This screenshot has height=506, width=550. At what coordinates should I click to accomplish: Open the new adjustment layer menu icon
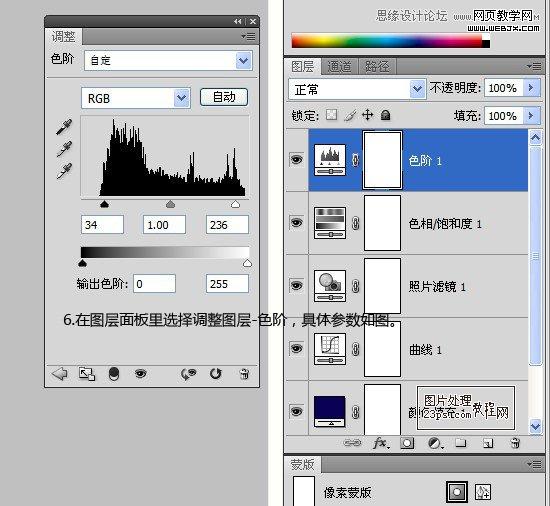[435, 444]
